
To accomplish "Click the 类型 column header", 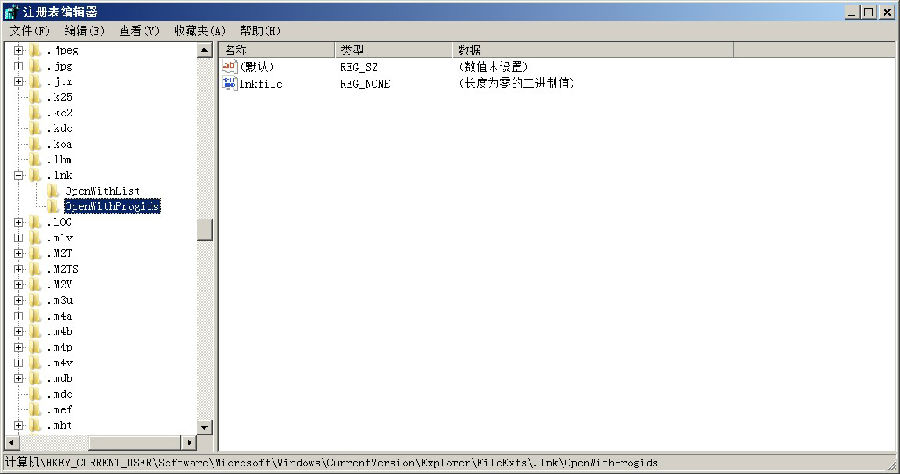I will click(x=393, y=49).
